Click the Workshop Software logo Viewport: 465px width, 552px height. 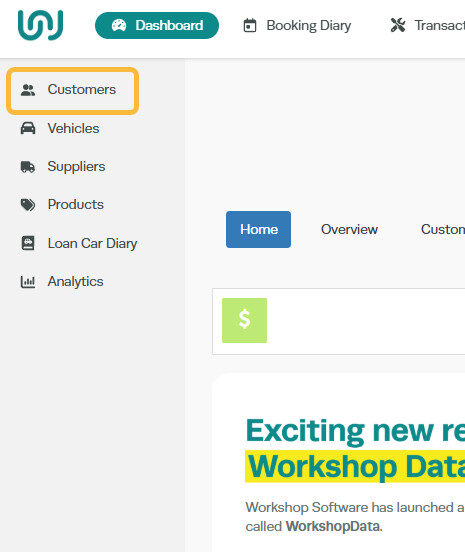coord(40,25)
